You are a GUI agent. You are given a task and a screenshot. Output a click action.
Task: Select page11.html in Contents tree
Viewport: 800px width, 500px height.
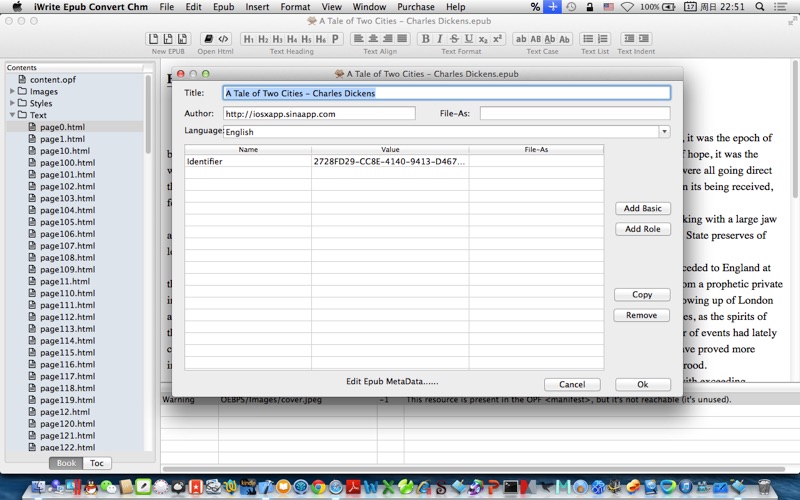[65, 281]
